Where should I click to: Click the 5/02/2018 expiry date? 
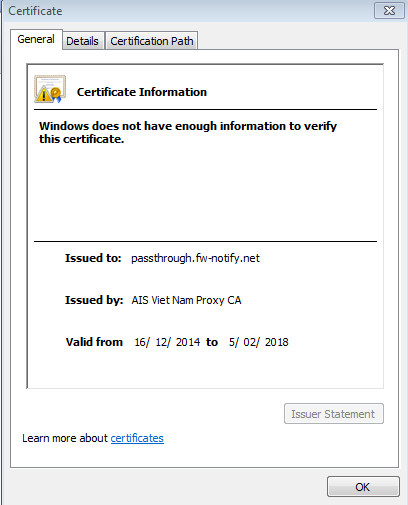point(259,342)
